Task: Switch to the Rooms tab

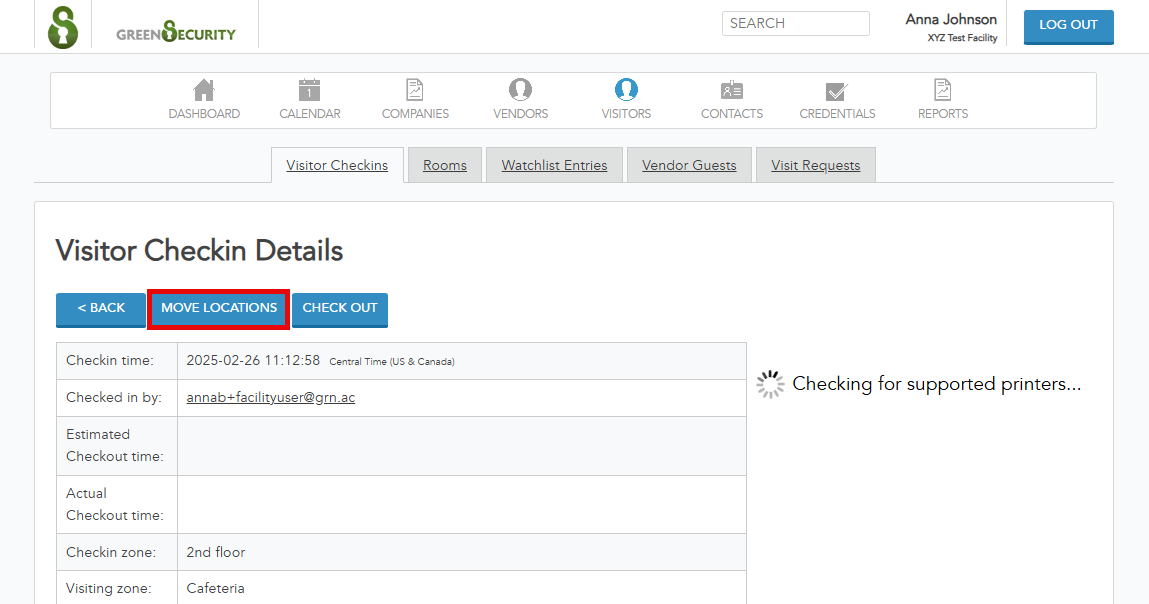Action: point(445,165)
